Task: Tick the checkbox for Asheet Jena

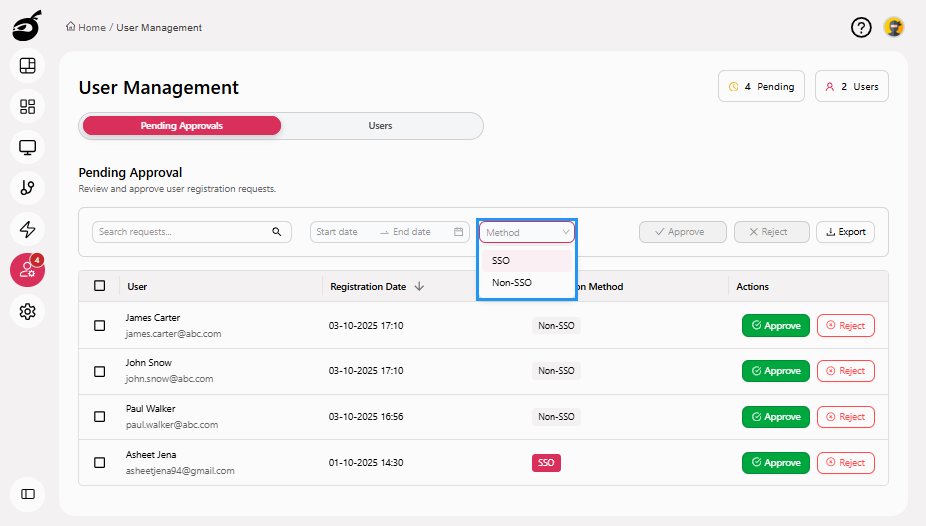Action: tap(99, 462)
